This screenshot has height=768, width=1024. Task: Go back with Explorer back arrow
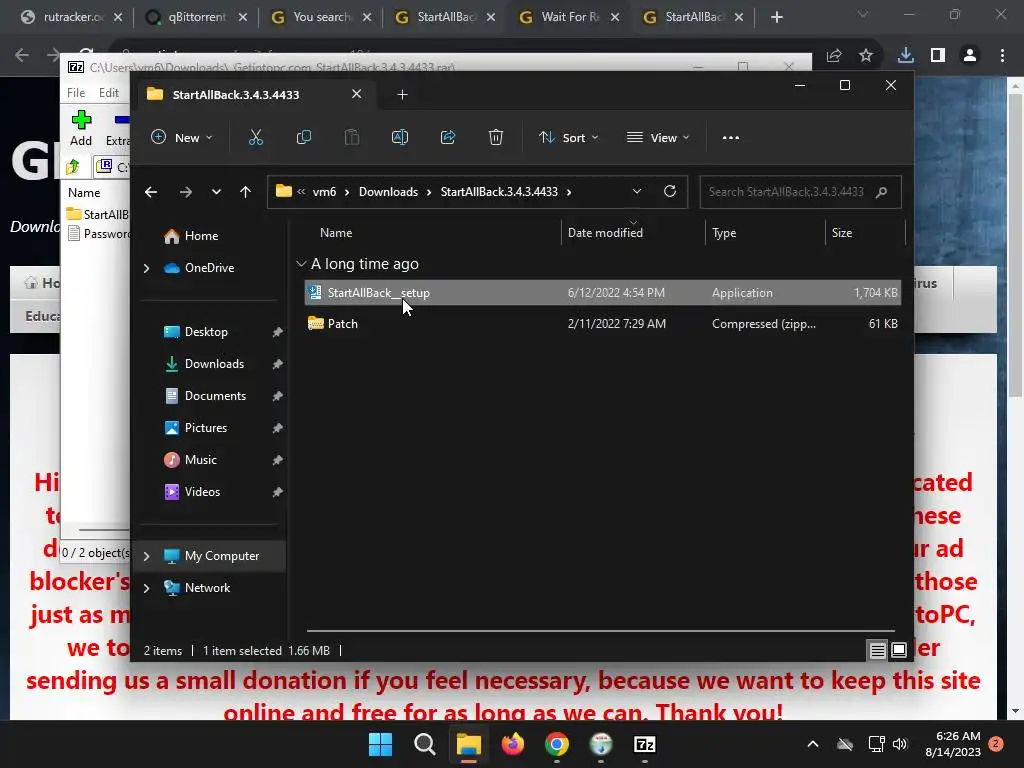[151, 192]
